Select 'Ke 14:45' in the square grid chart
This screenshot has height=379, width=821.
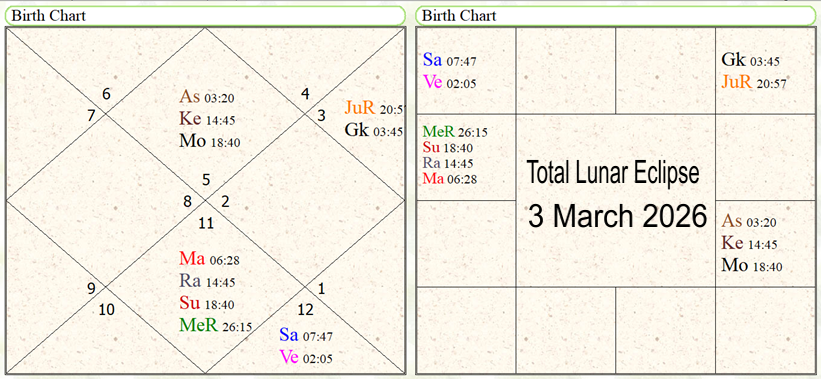[x=749, y=243]
